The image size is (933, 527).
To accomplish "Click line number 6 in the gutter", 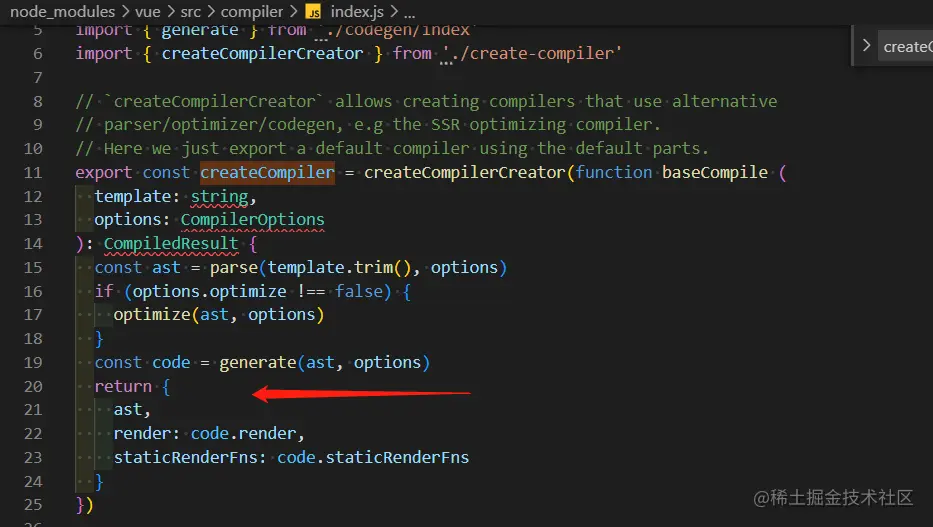I will (37, 54).
